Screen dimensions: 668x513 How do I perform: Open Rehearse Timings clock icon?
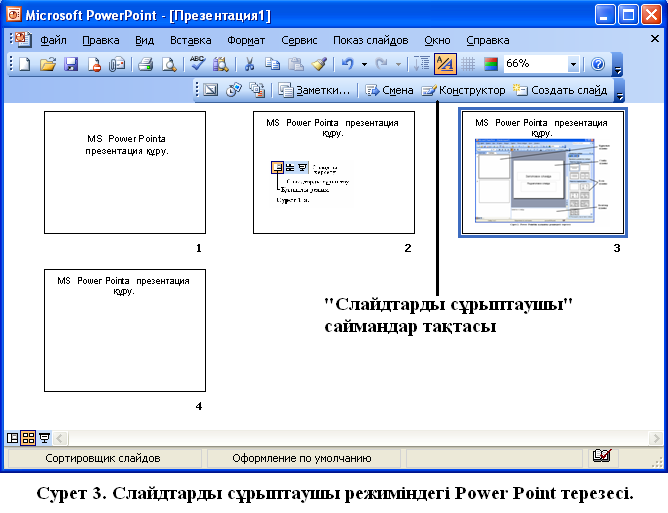(x=233, y=90)
